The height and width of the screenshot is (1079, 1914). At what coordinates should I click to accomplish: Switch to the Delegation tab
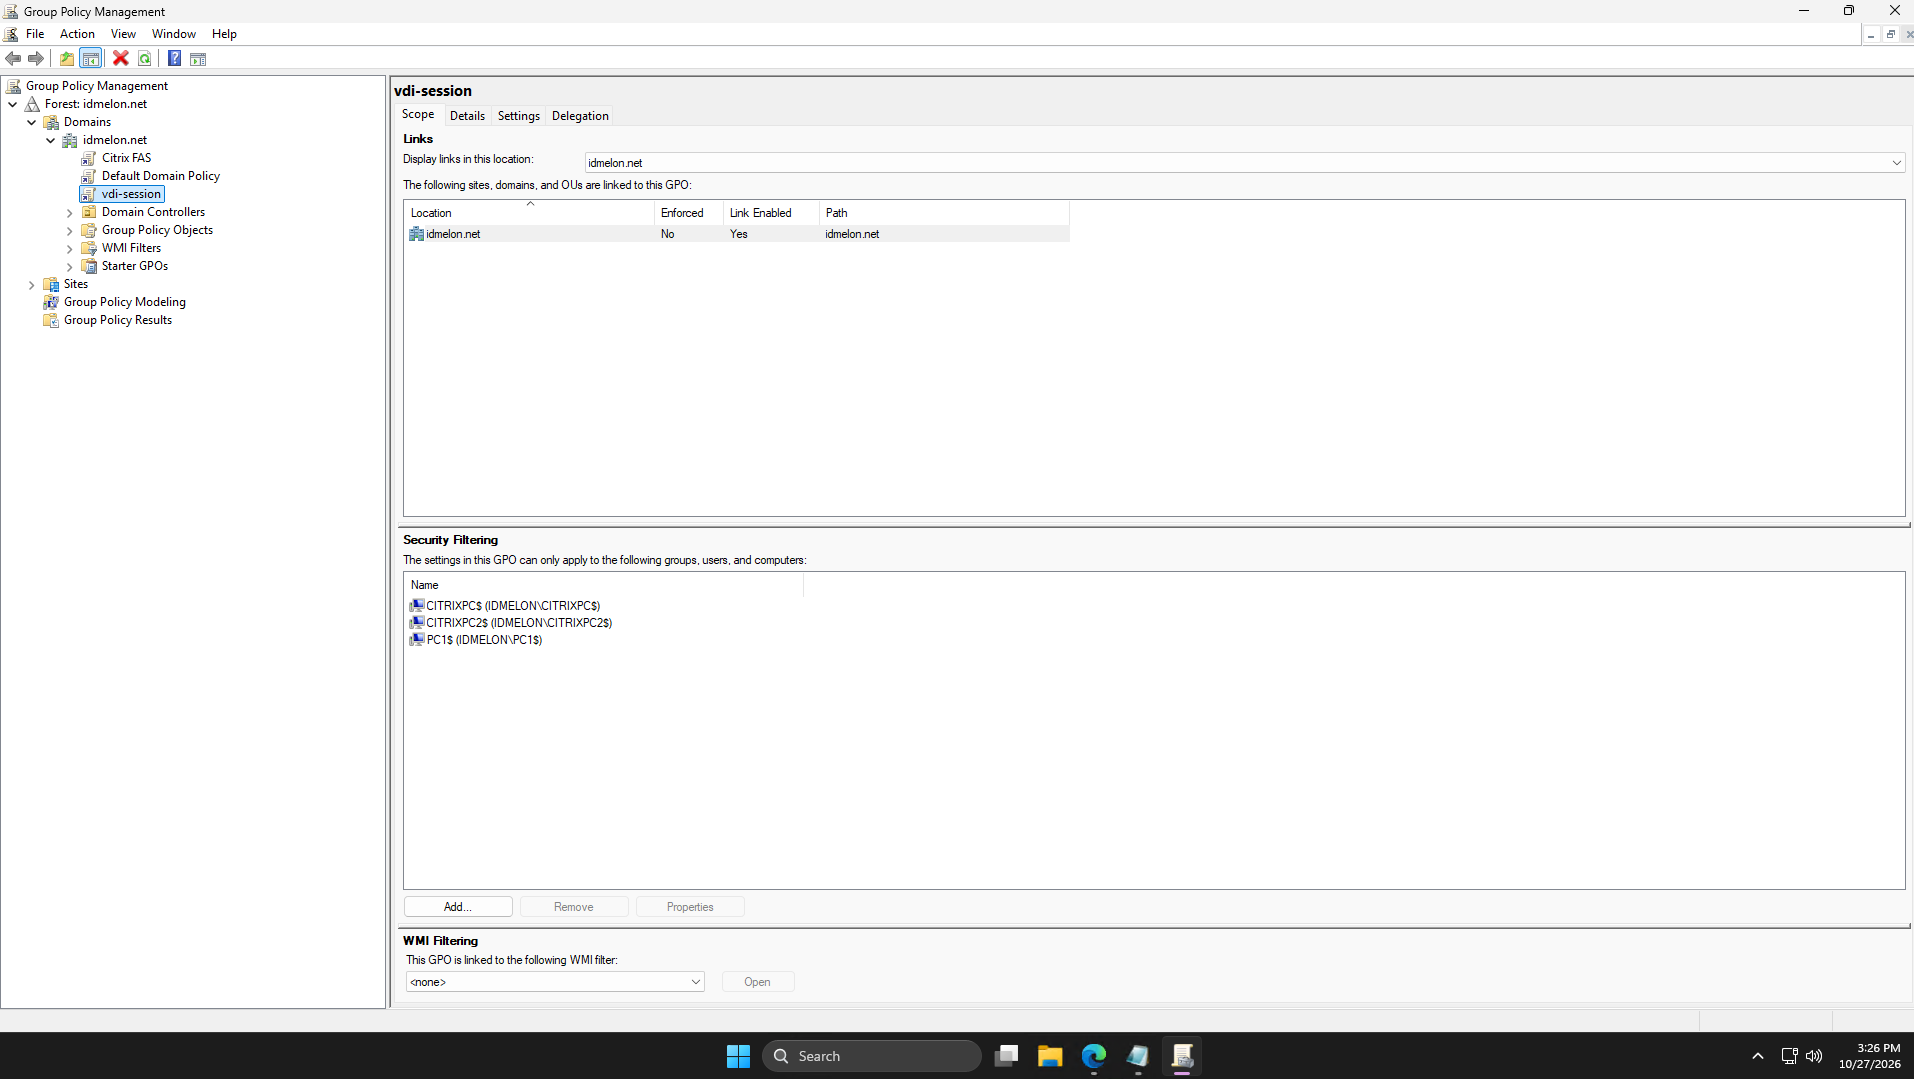(580, 116)
